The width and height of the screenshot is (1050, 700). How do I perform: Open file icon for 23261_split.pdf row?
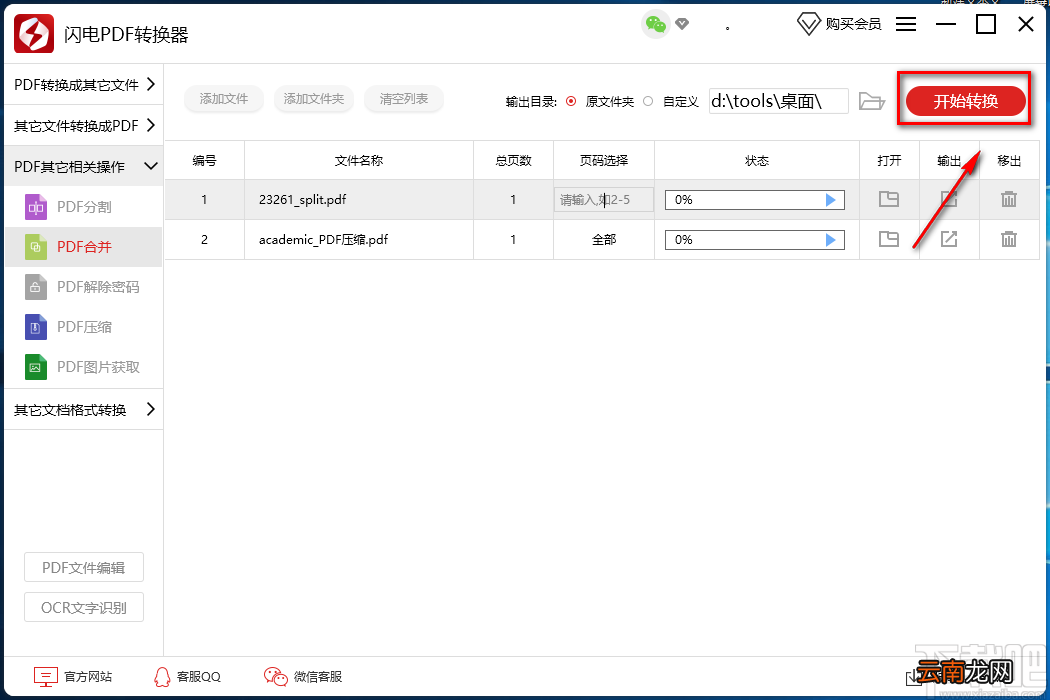click(x=889, y=199)
